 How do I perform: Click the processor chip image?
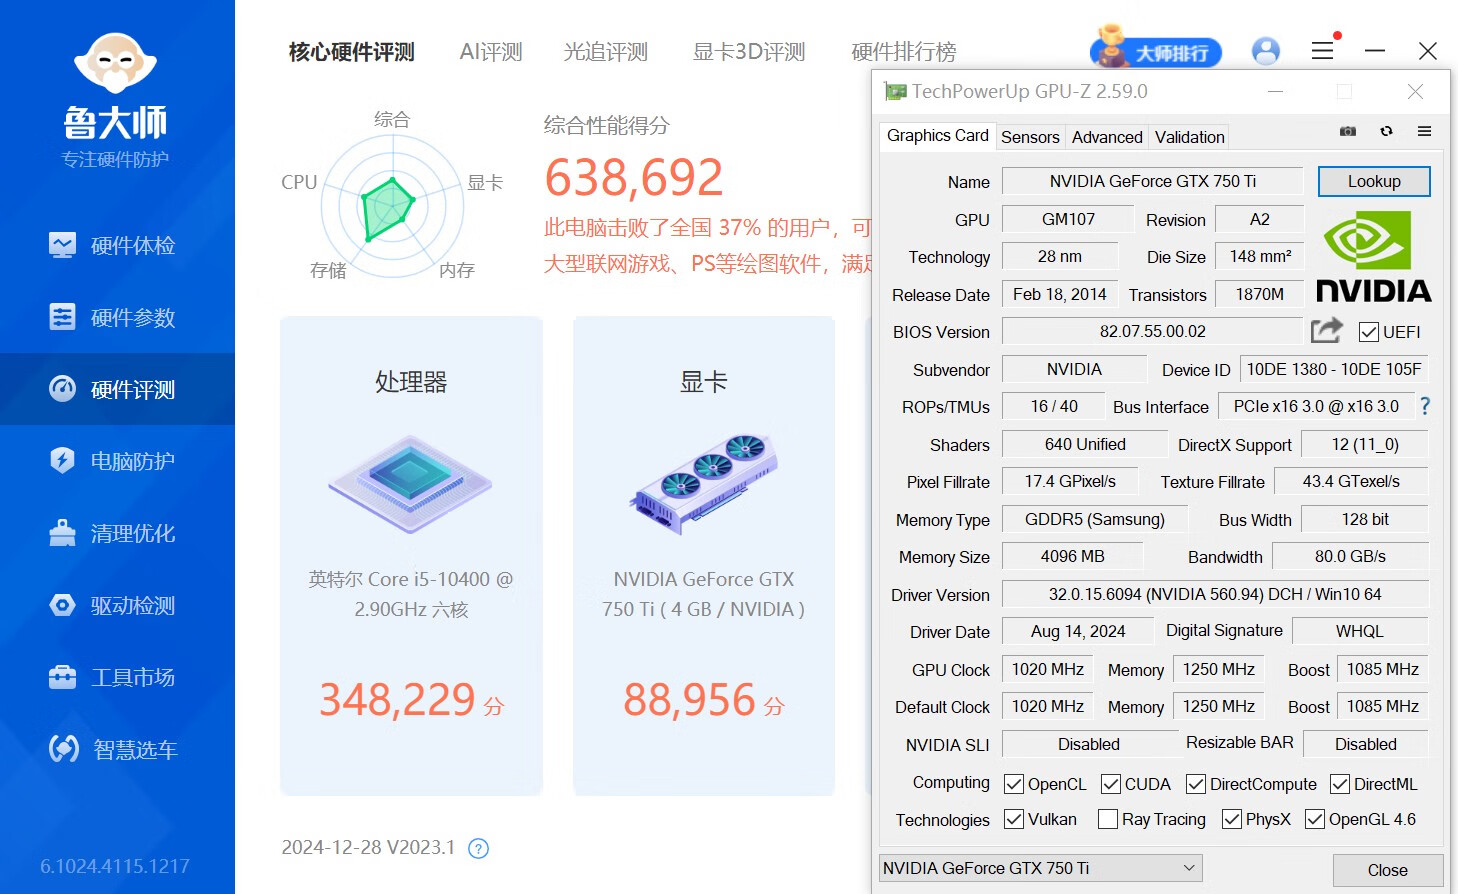(411, 484)
